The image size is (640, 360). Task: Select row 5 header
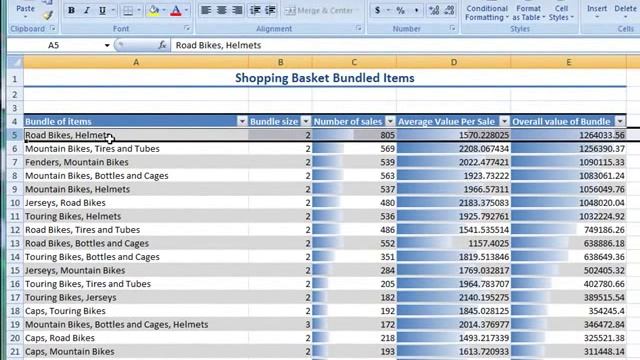click(15, 135)
